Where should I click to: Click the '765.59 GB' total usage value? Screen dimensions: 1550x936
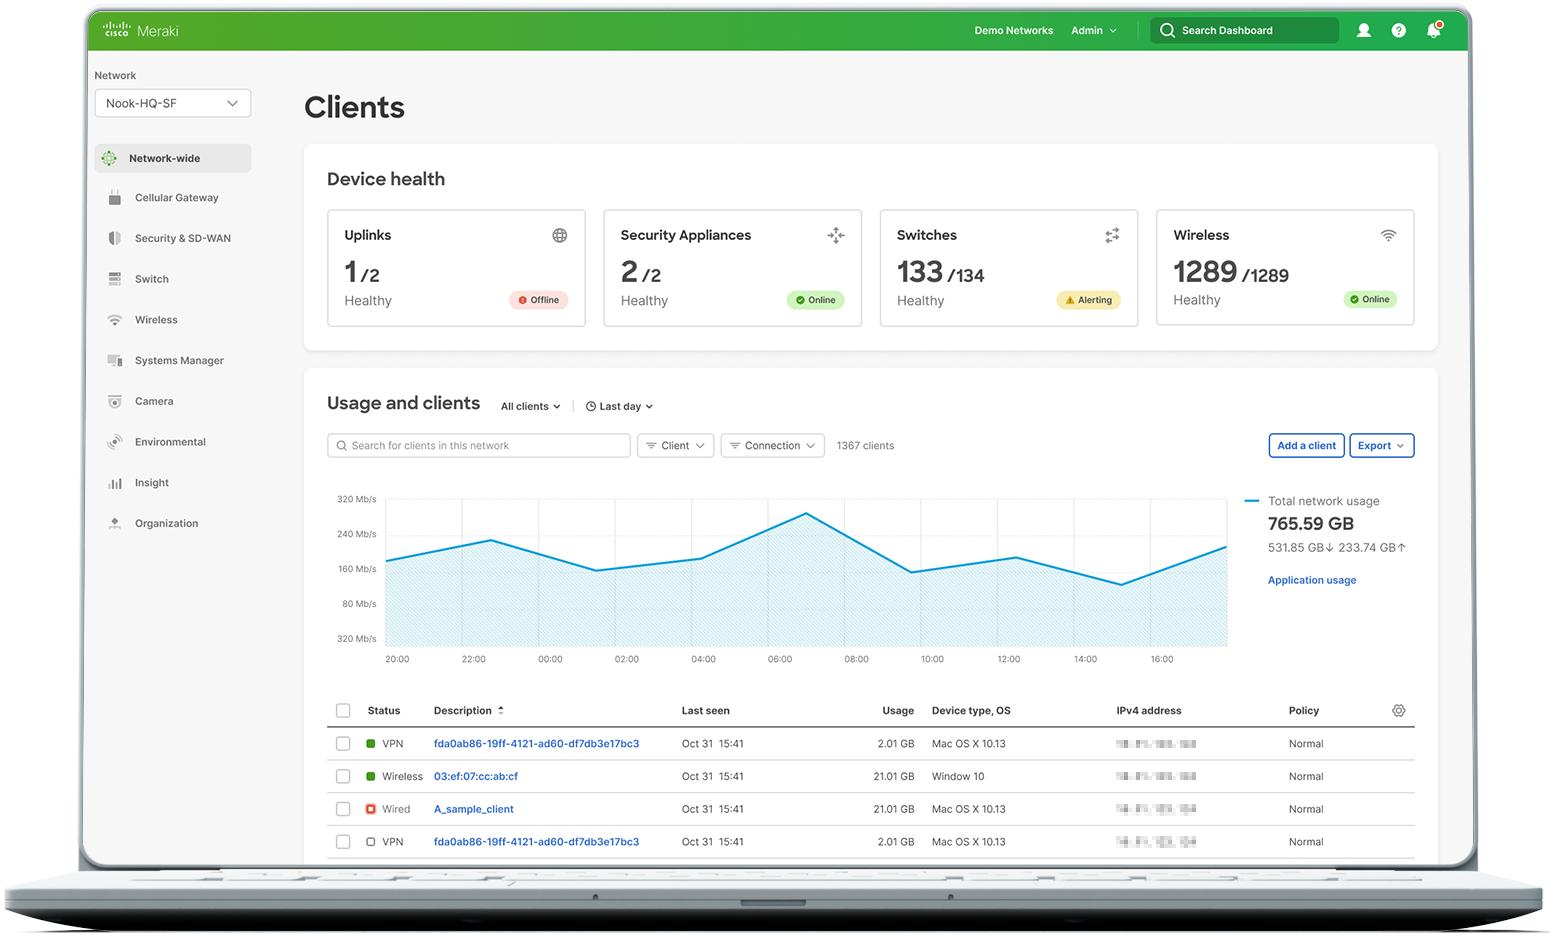pyautogui.click(x=1311, y=523)
